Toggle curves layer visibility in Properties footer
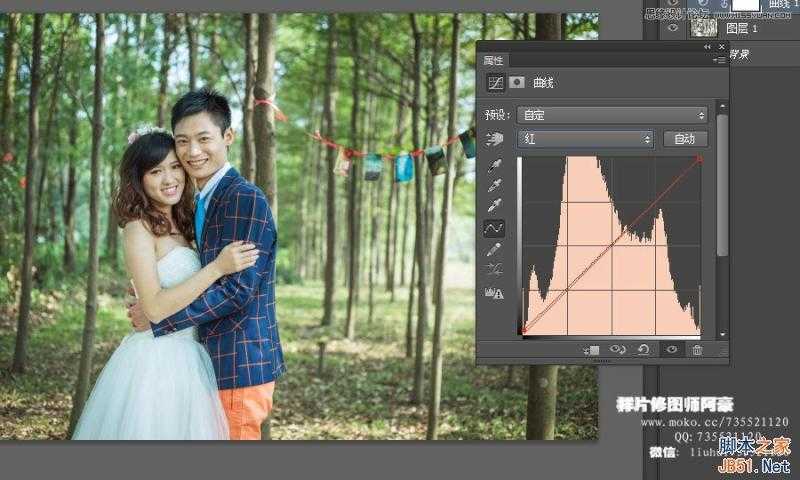 point(671,349)
